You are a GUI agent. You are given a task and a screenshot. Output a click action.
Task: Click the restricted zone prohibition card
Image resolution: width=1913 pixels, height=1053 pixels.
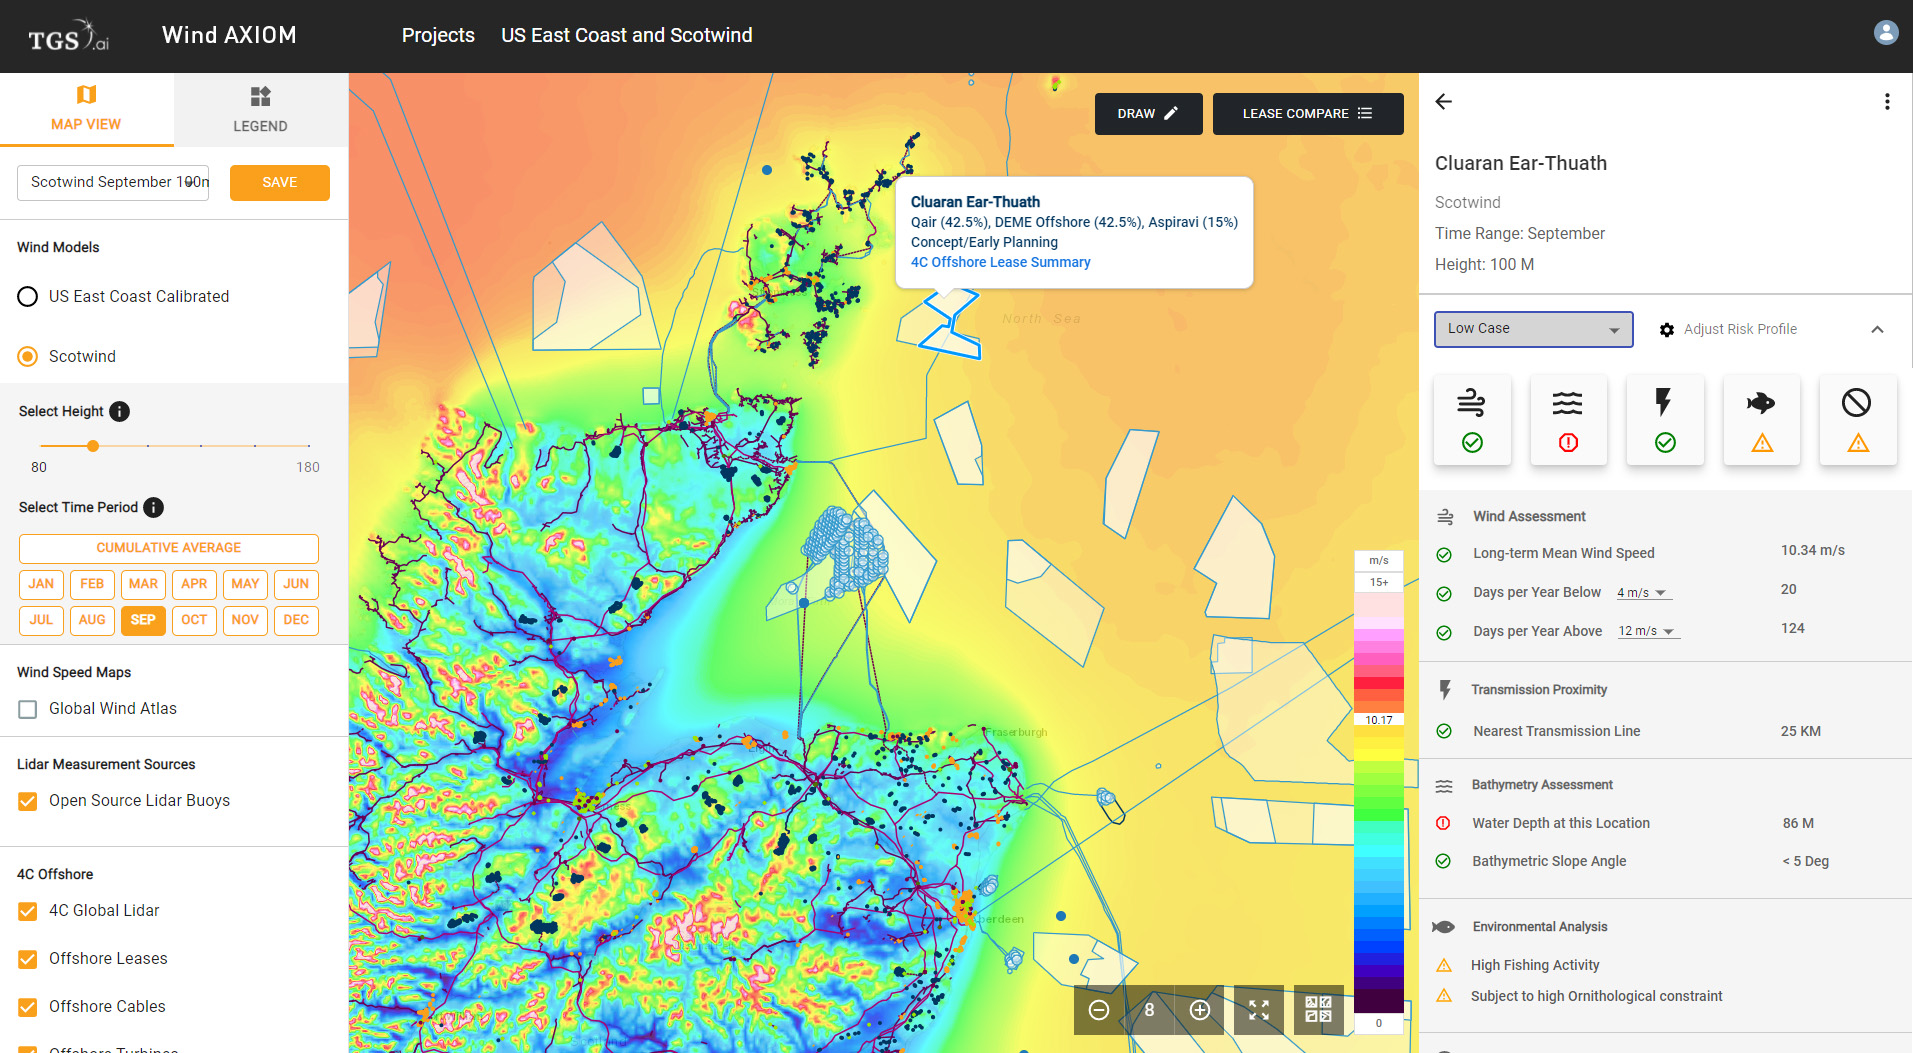[1857, 420]
